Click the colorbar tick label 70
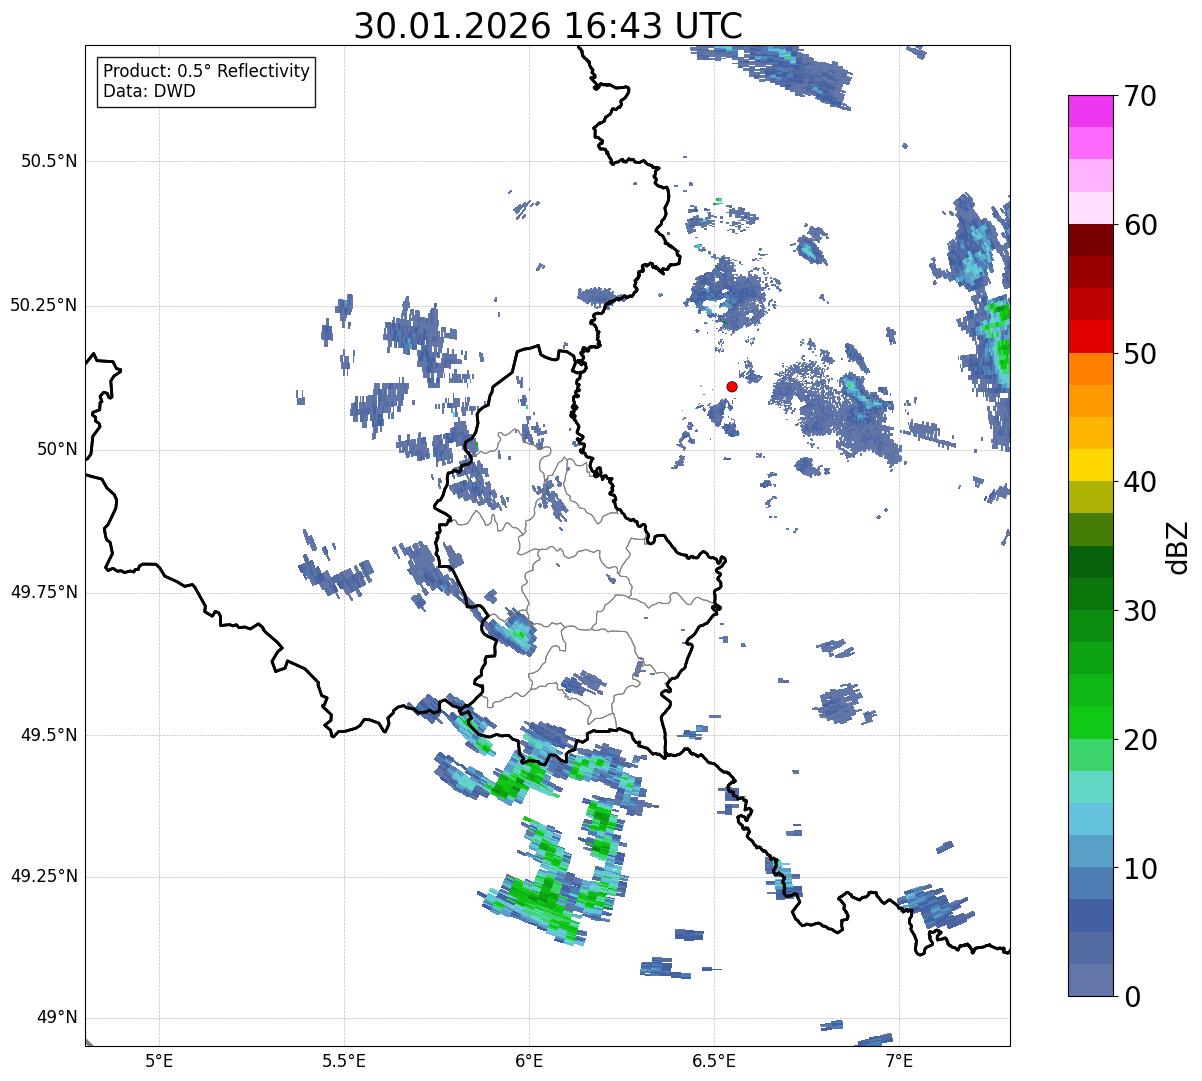The image size is (1202, 1081). tap(1140, 96)
